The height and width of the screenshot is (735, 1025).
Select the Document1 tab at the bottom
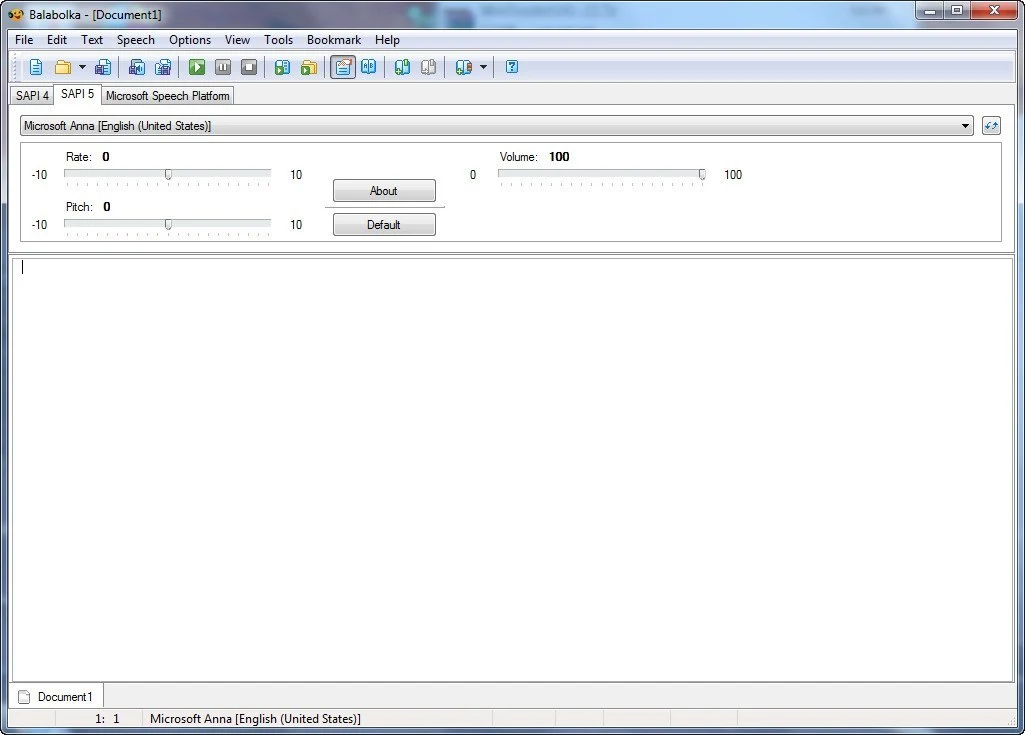56,696
